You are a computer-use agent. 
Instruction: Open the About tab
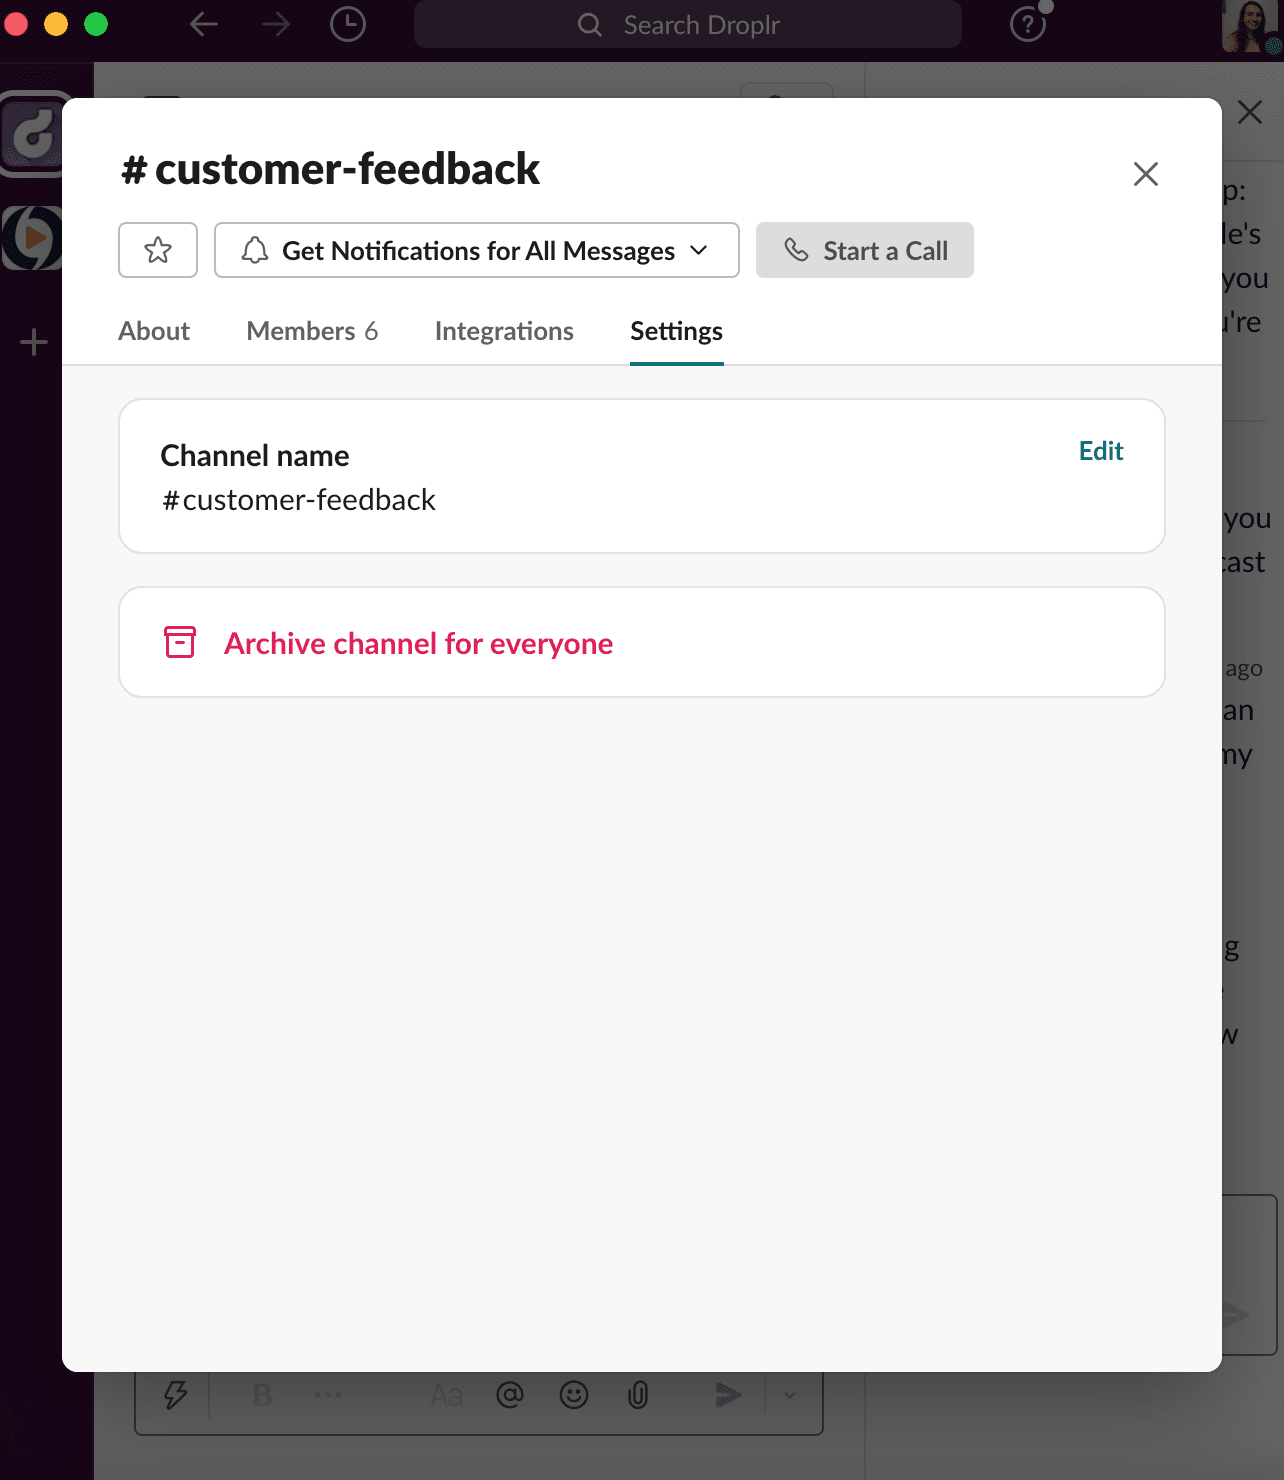click(x=154, y=331)
